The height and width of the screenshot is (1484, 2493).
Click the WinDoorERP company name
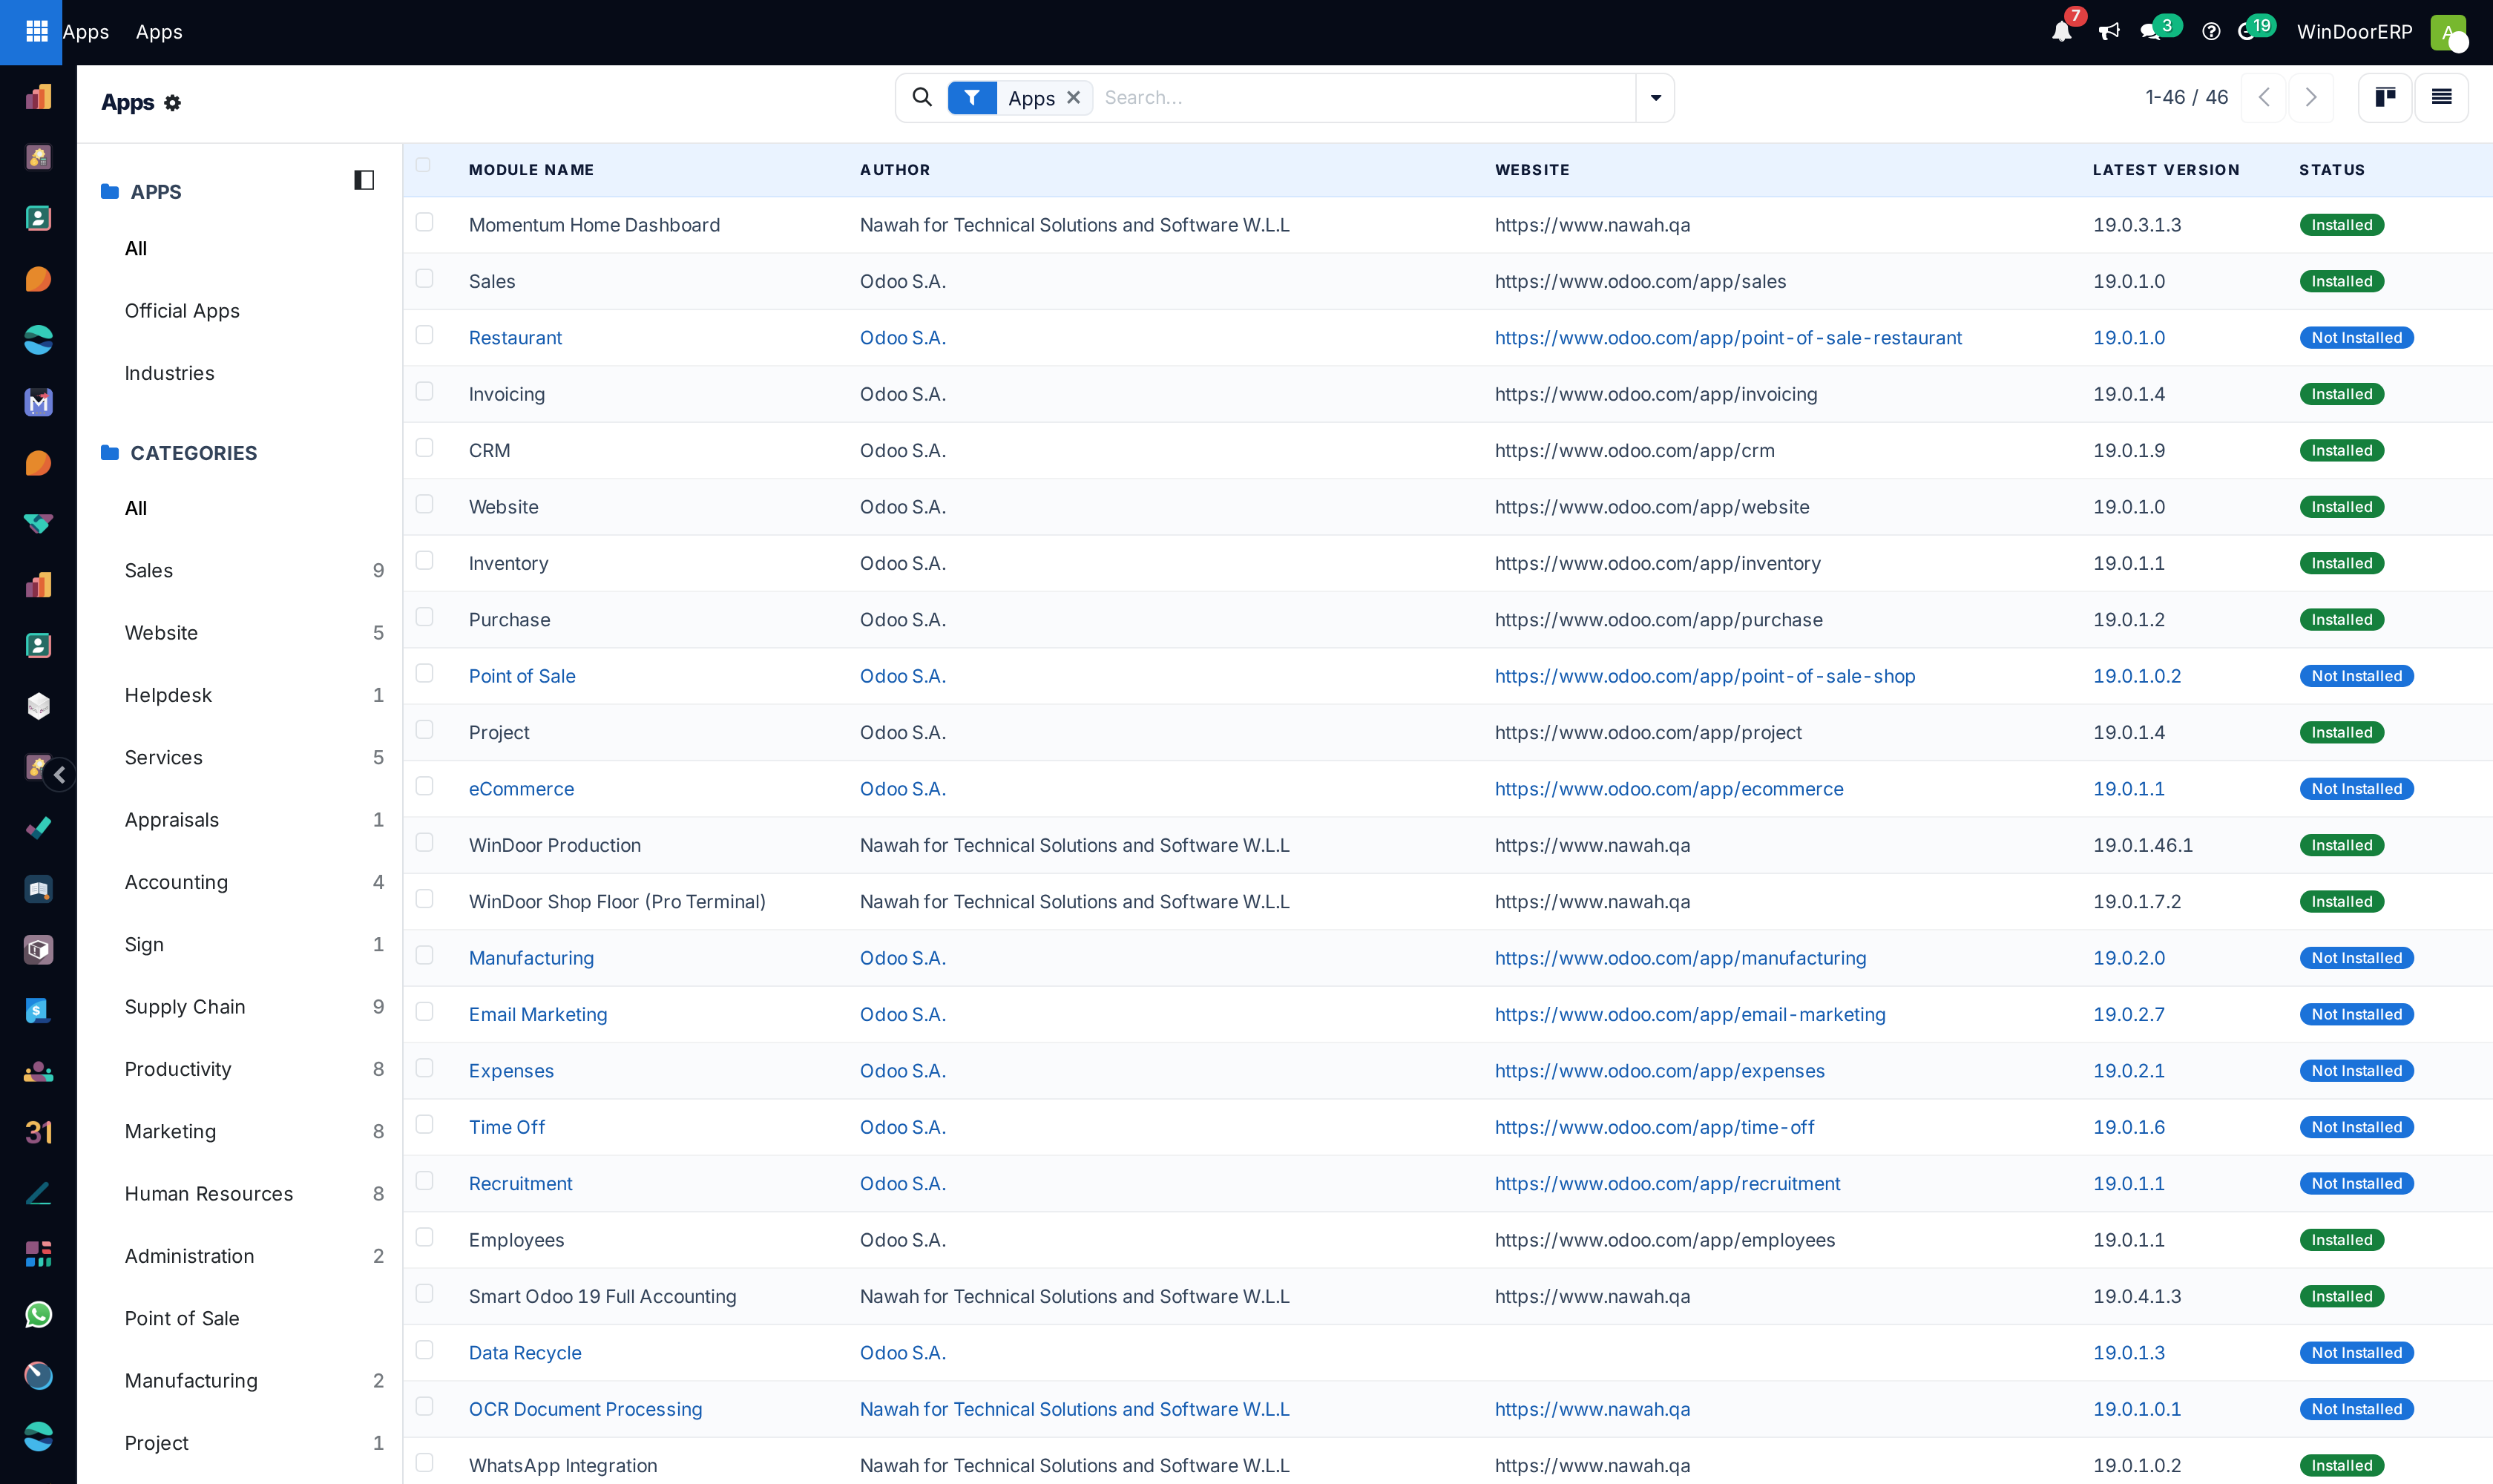click(2354, 32)
